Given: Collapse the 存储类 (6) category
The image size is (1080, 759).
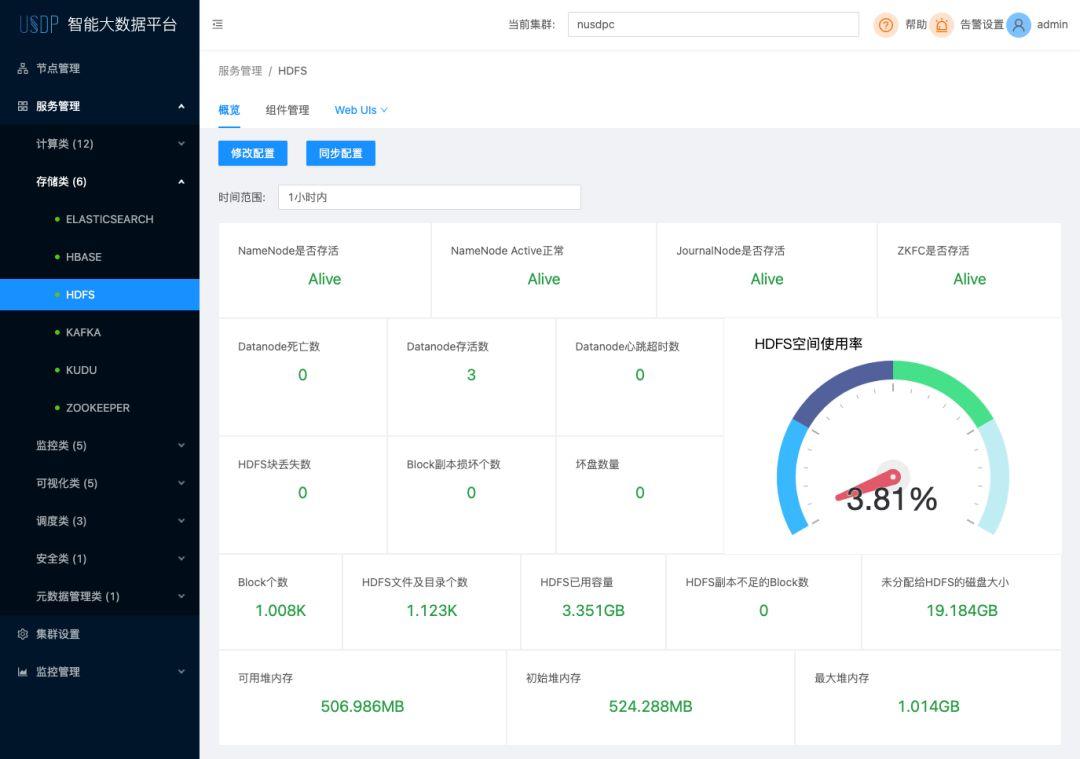Looking at the screenshot, I should pyautogui.click(x=100, y=181).
